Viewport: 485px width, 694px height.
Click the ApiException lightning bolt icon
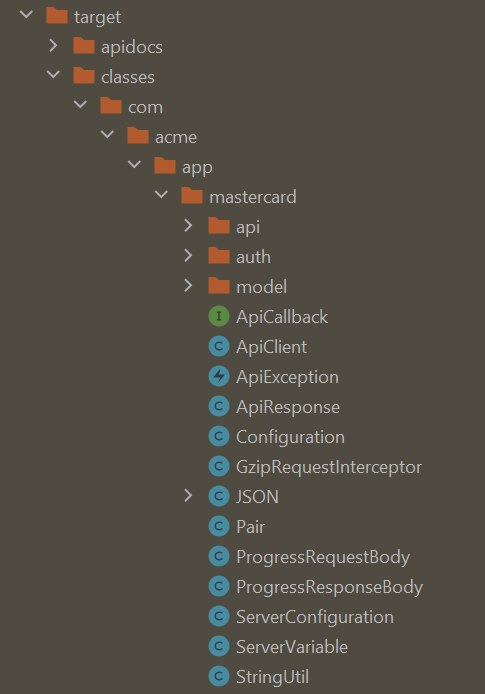[219, 377]
